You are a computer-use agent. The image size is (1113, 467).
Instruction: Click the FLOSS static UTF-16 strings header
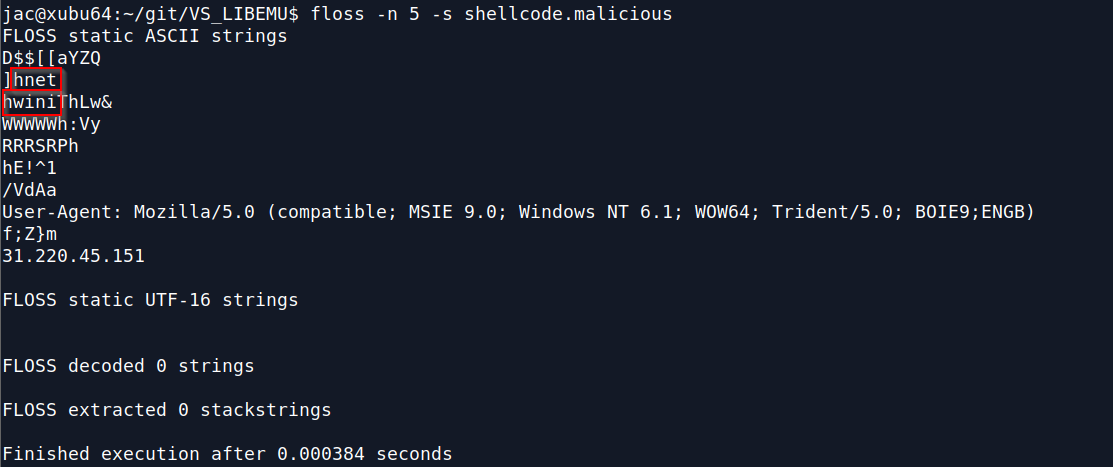tap(150, 300)
